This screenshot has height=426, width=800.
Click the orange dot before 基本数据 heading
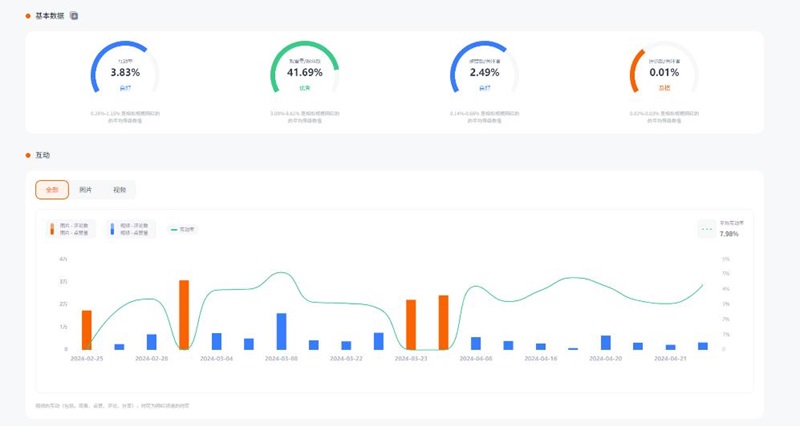tap(28, 16)
